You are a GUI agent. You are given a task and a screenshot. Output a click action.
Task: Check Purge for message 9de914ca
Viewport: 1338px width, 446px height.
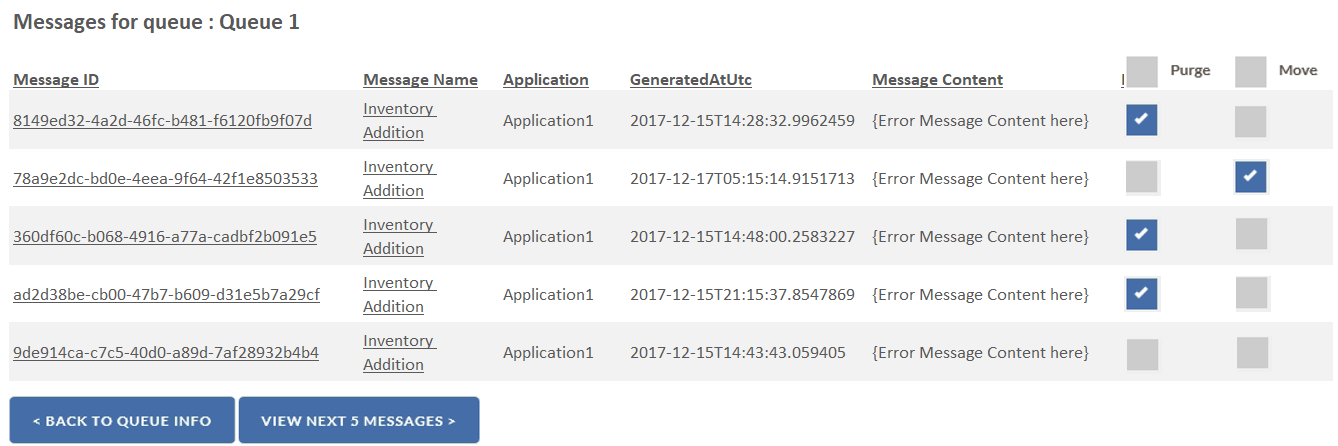click(1142, 354)
